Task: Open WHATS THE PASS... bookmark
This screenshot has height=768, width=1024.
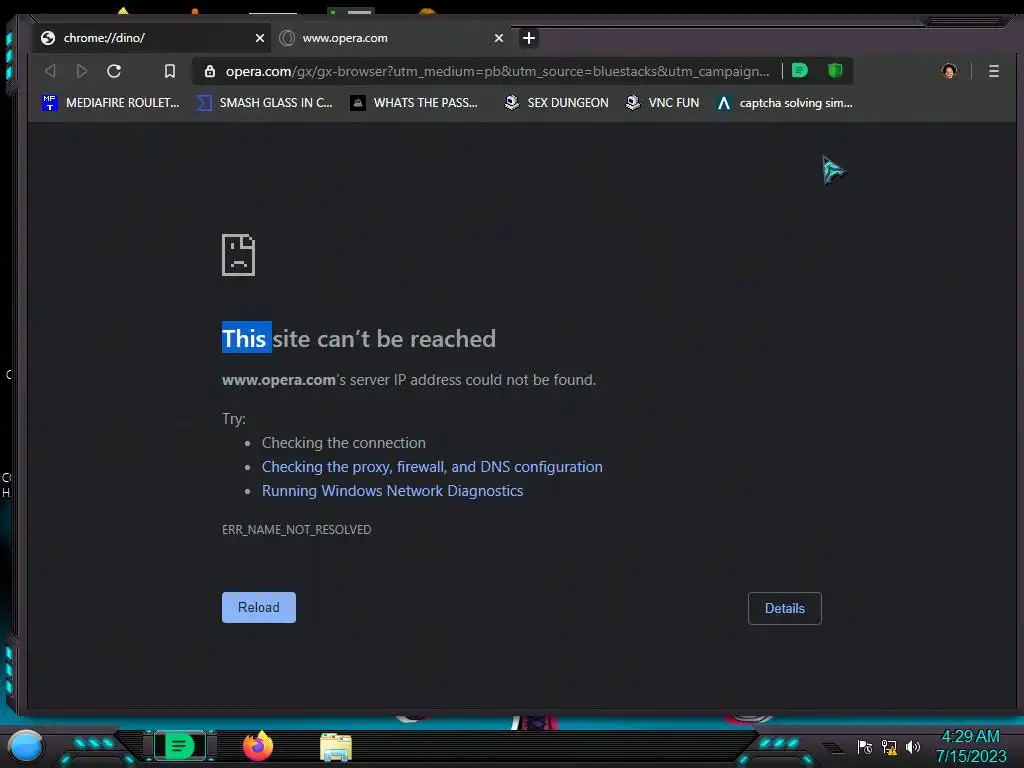Action: [414, 103]
